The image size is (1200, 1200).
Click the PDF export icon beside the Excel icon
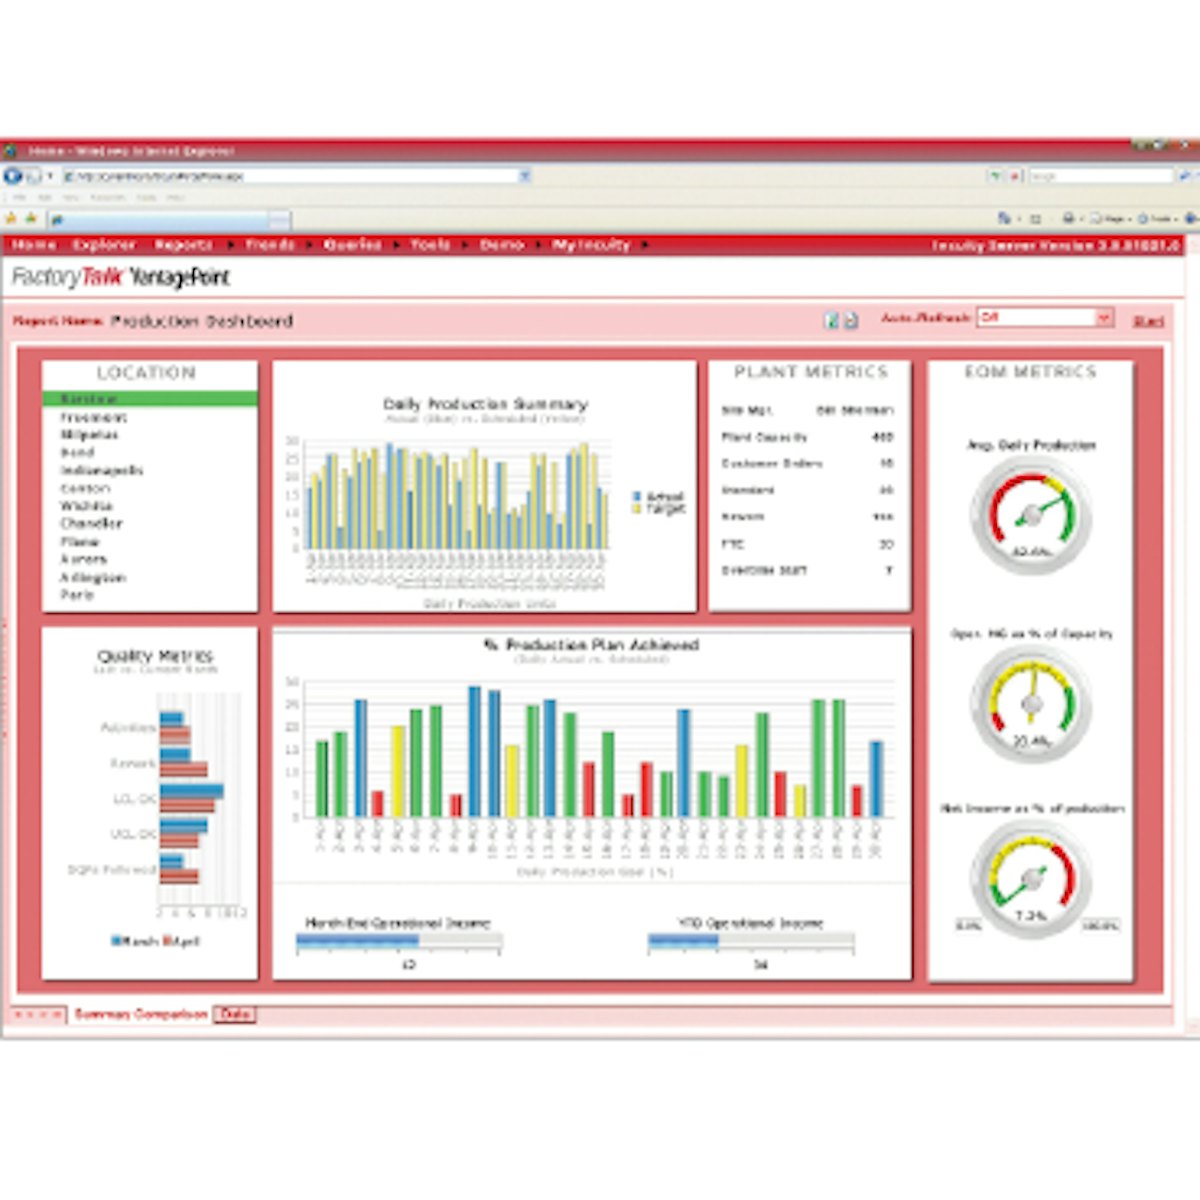[851, 318]
